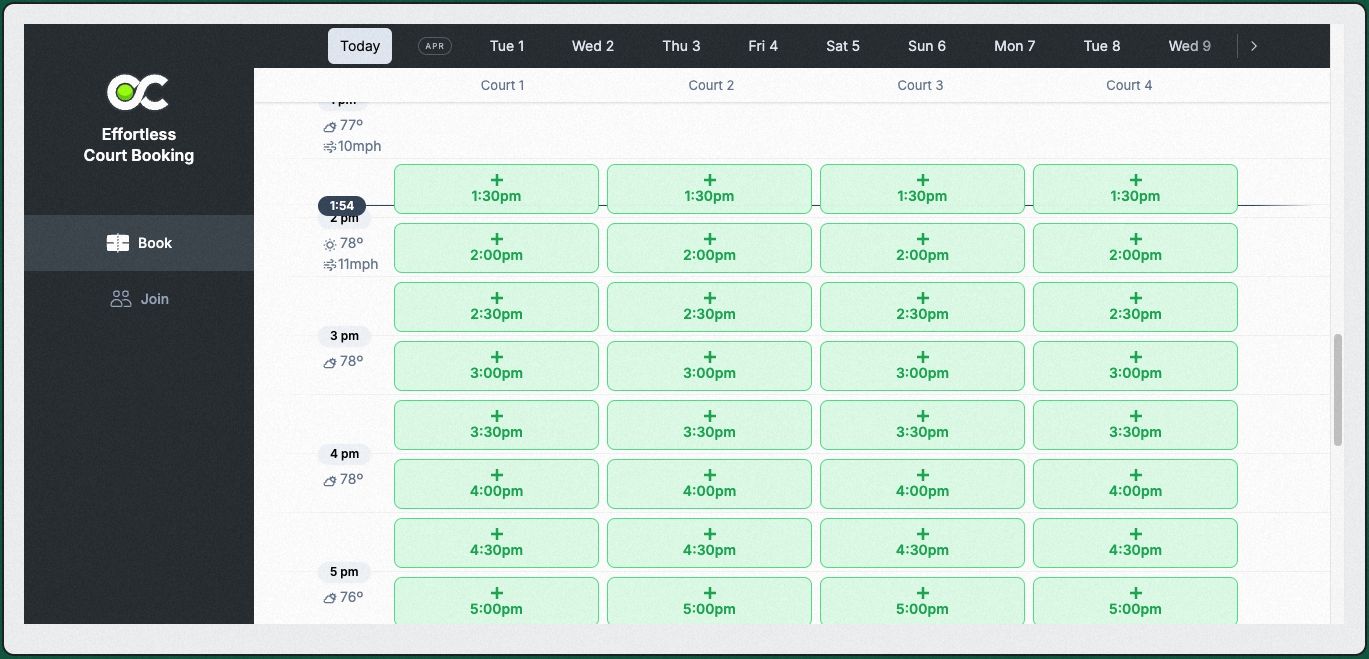The height and width of the screenshot is (659, 1369).
Task: Open the Mon 7 date tab
Action: (x=1015, y=46)
